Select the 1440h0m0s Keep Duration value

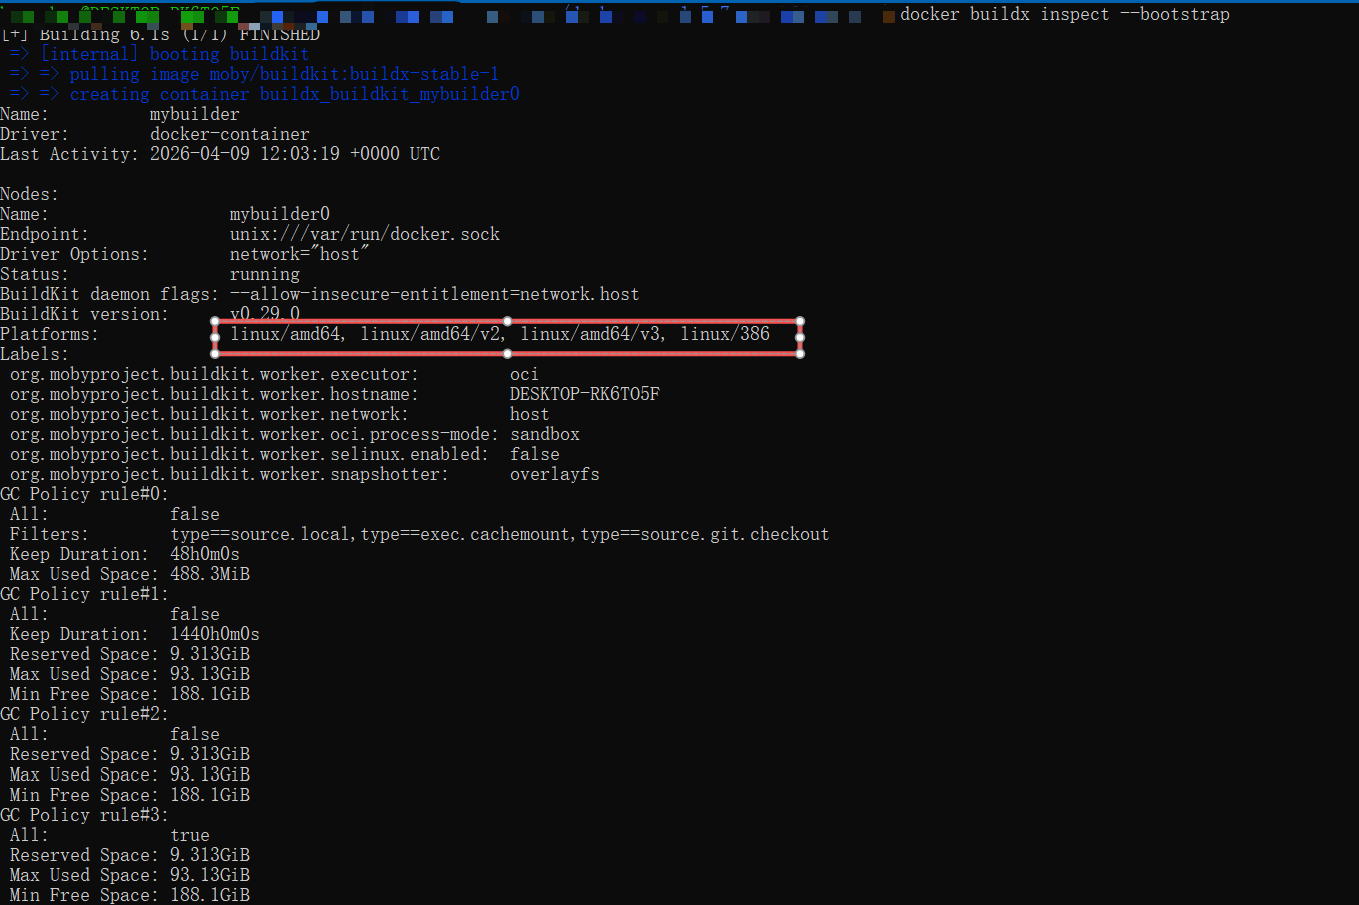216,634
